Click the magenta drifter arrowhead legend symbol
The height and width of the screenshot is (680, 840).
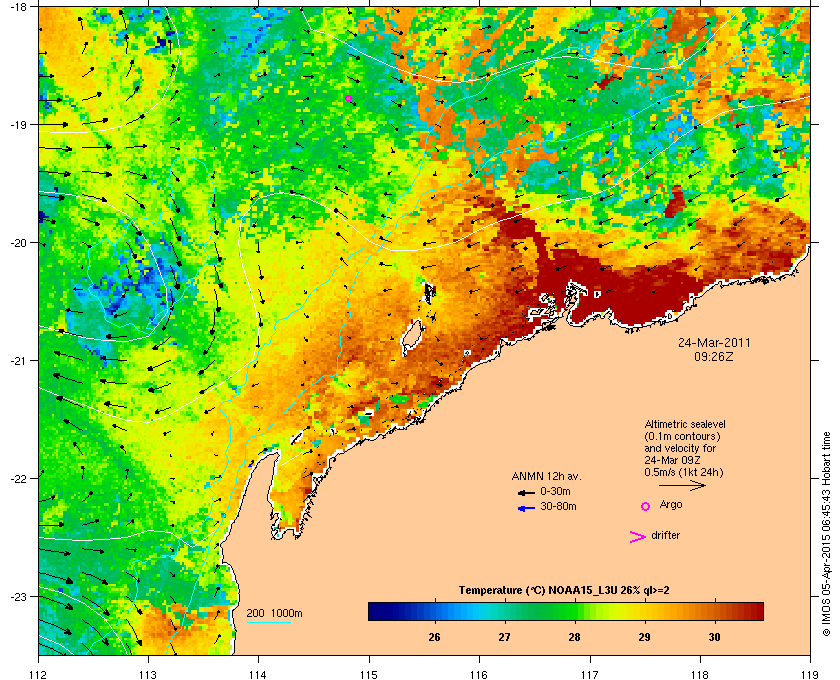637,537
